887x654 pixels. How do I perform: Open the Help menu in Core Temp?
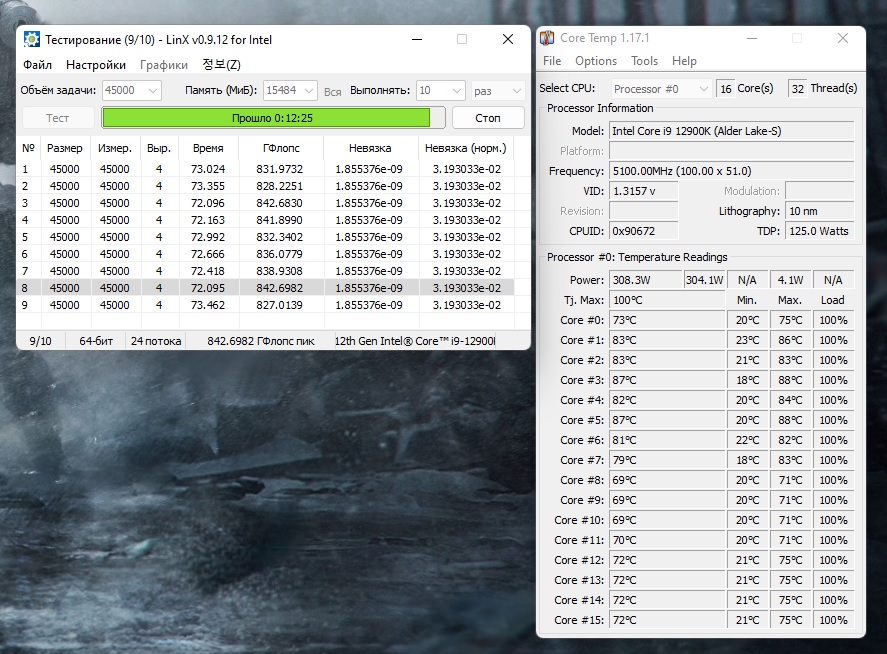(x=684, y=61)
